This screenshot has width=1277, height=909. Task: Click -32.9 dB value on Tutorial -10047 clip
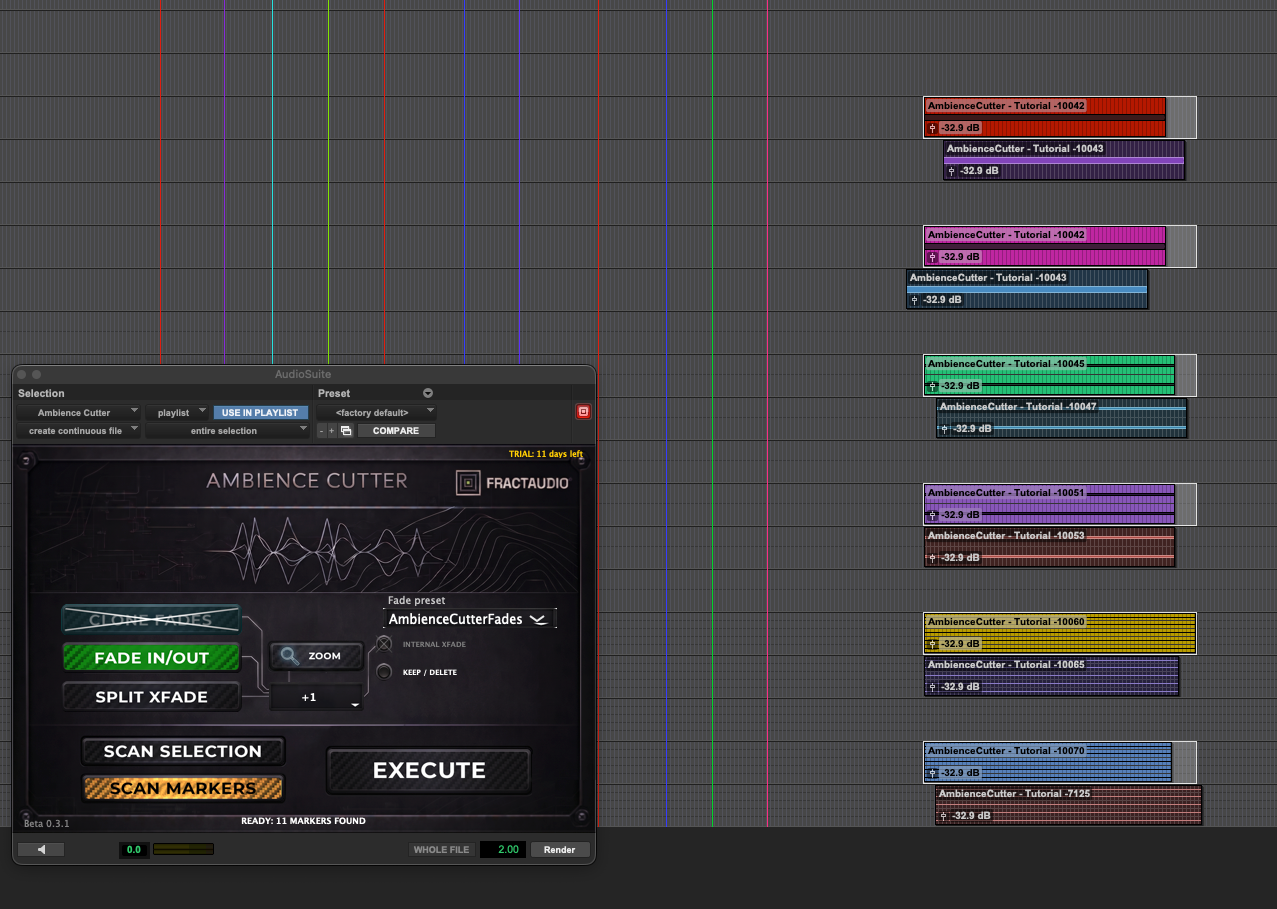(972, 429)
